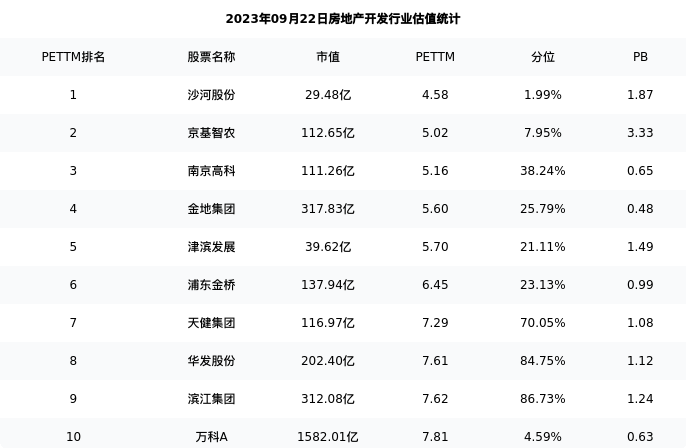The height and width of the screenshot is (448, 686).
Task: Click the table title 房地产开发行业估值统计
Action: coord(343,19)
